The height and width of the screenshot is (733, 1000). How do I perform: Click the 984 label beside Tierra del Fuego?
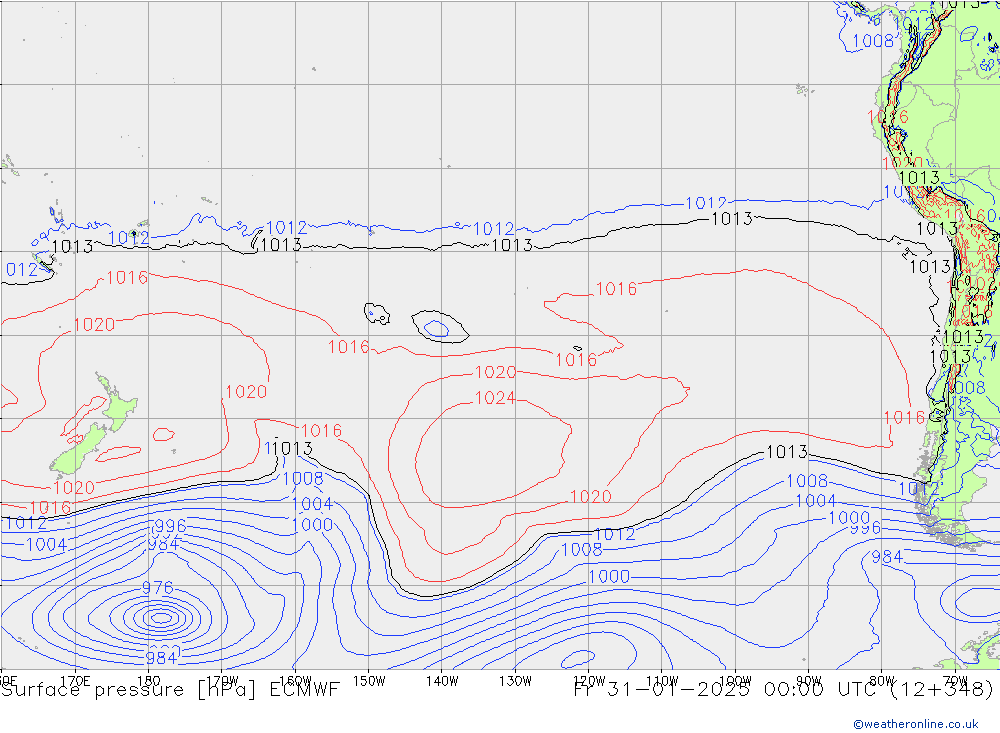click(x=887, y=557)
